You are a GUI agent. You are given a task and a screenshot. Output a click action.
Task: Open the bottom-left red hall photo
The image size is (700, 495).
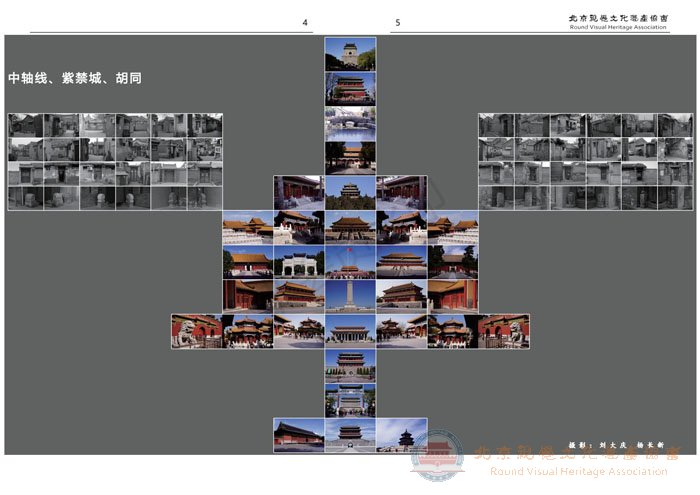coord(299,434)
